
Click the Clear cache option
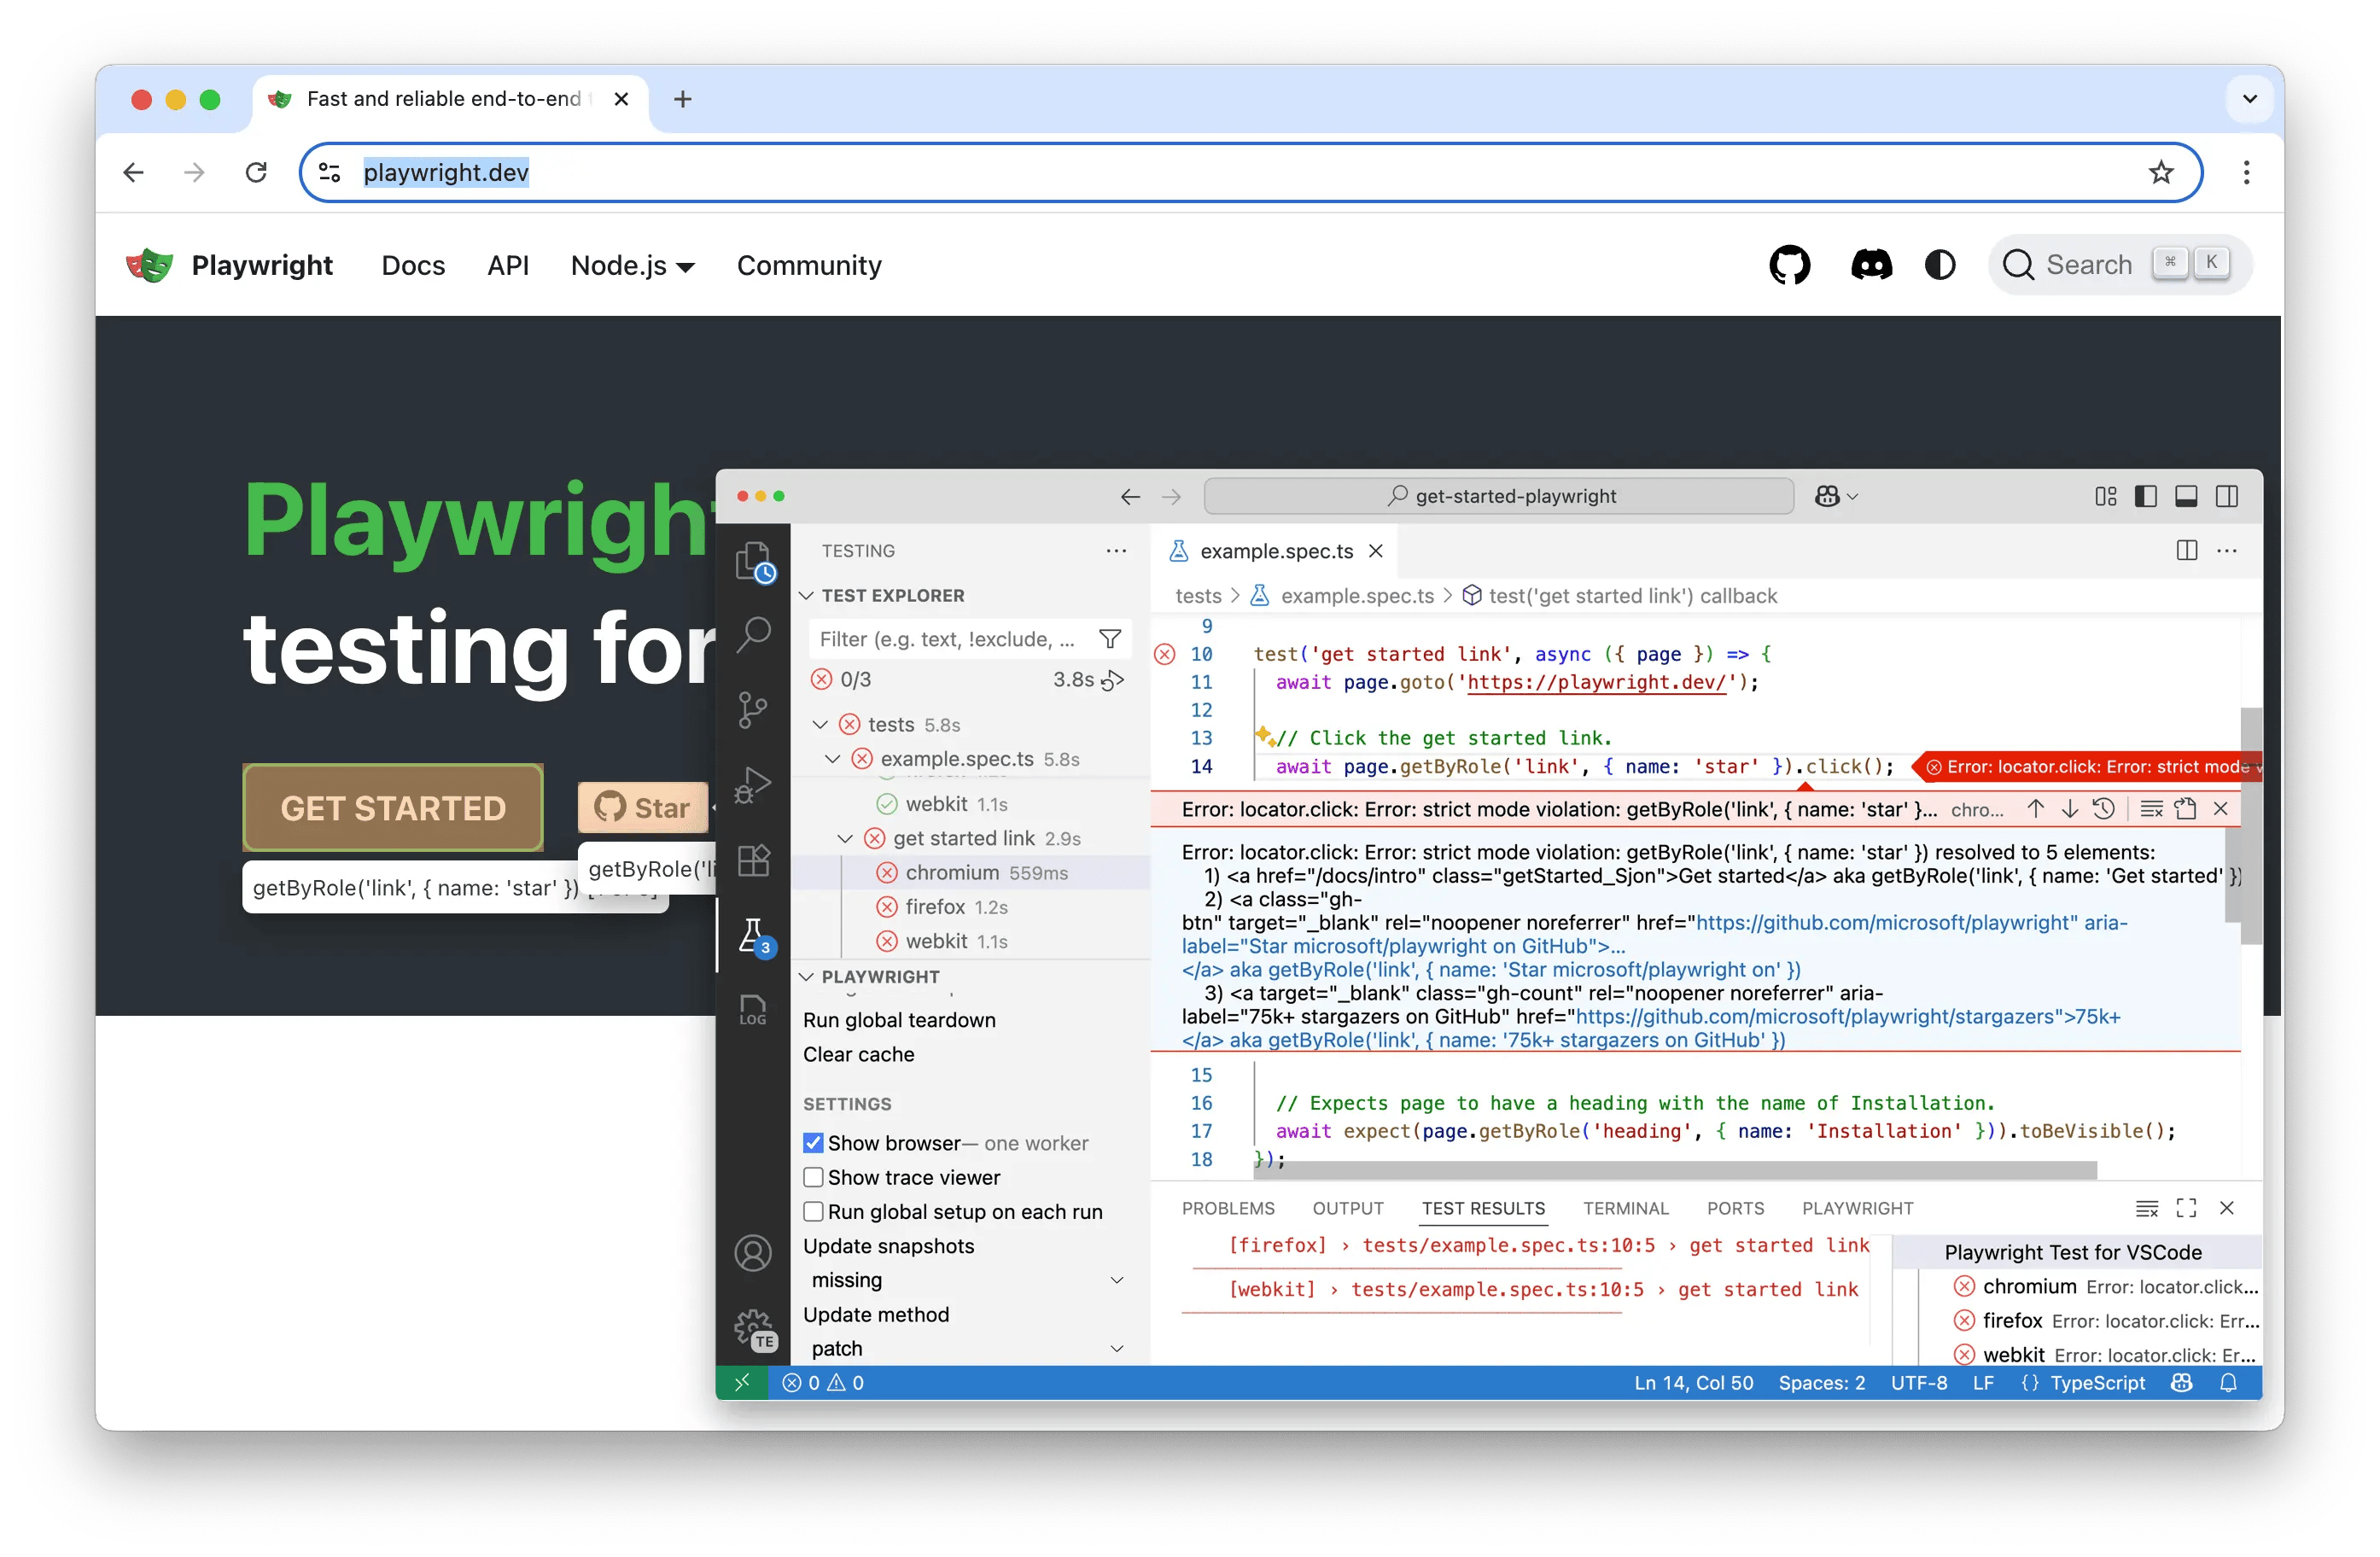tap(858, 1054)
